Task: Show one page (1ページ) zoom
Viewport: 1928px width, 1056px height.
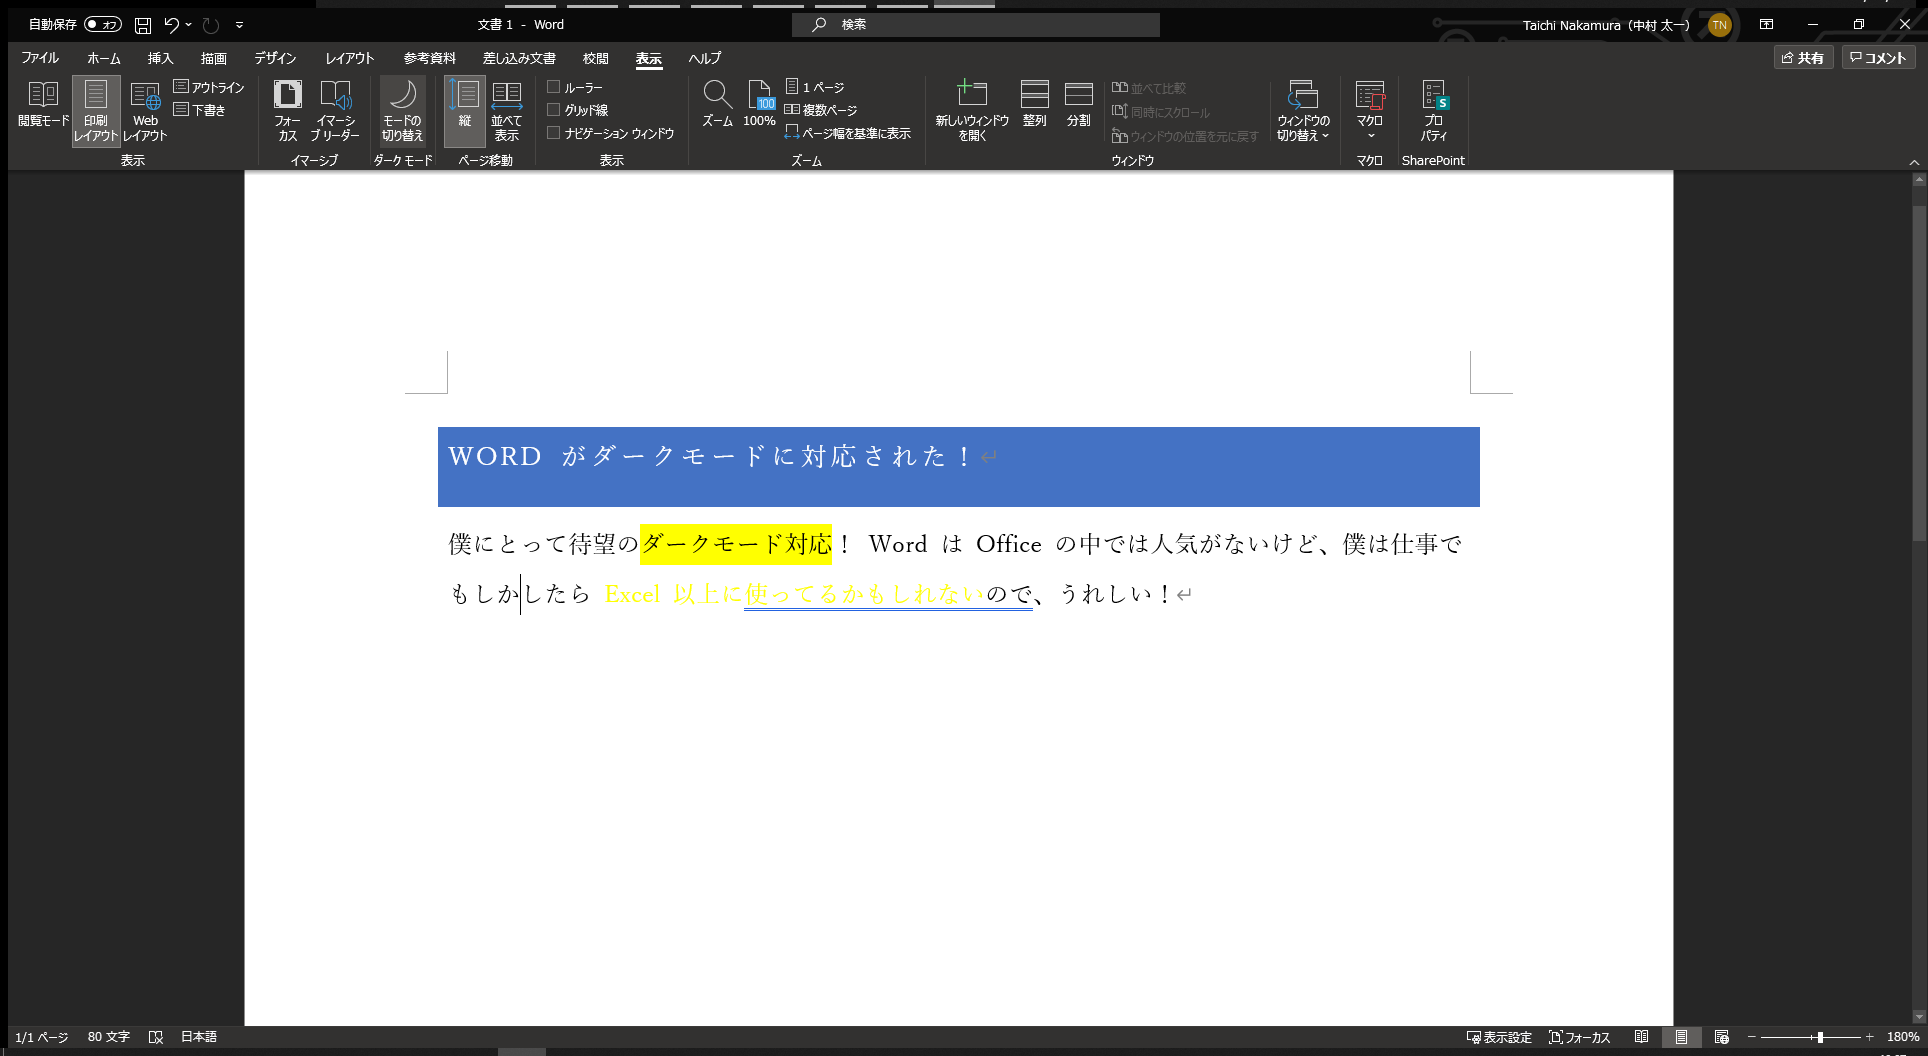Action: coord(815,87)
